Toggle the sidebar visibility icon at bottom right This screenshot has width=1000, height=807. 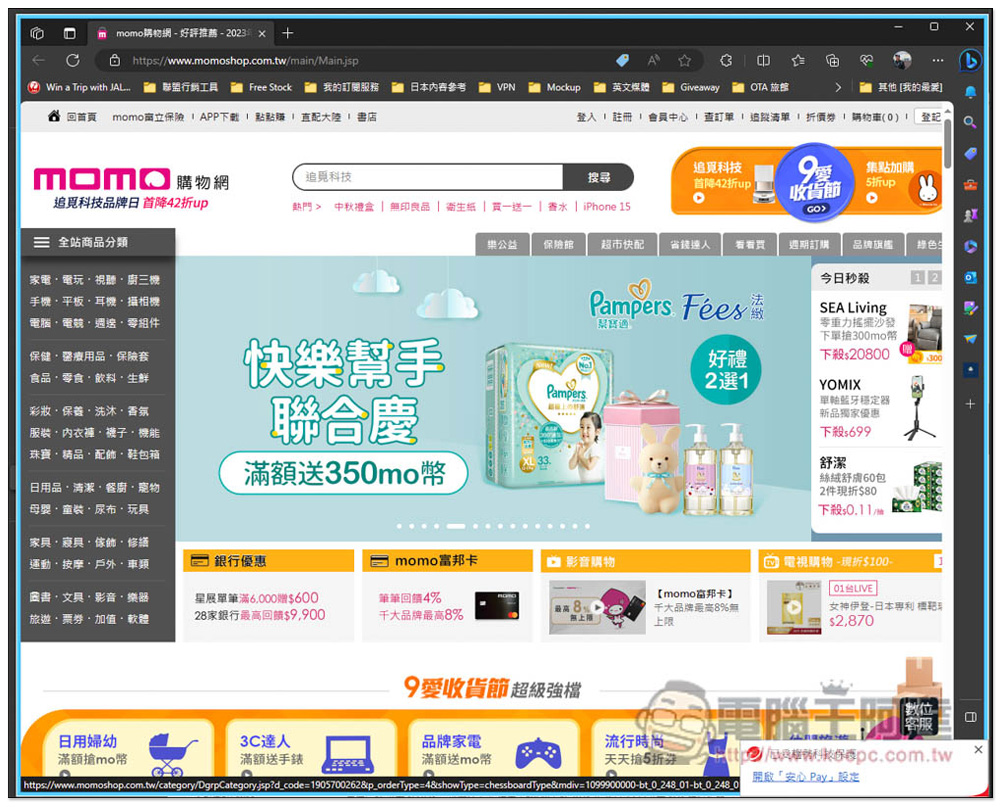point(970,717)
